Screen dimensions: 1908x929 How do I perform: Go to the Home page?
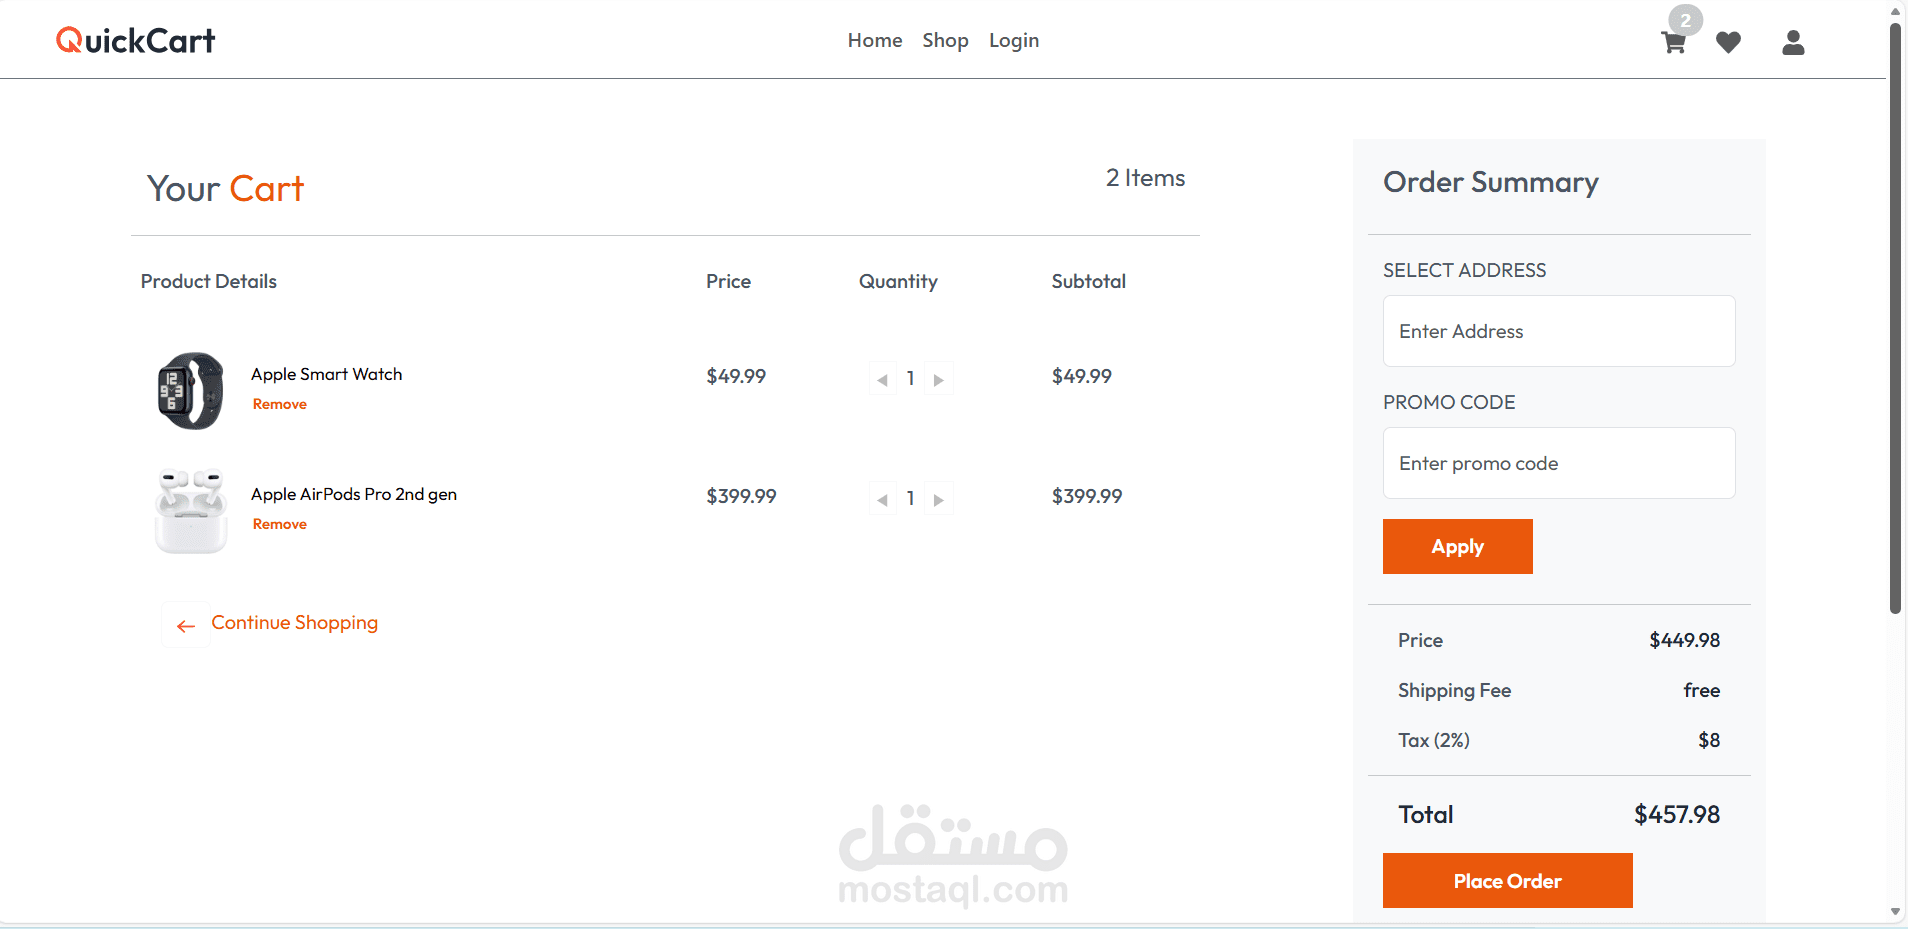875,40
